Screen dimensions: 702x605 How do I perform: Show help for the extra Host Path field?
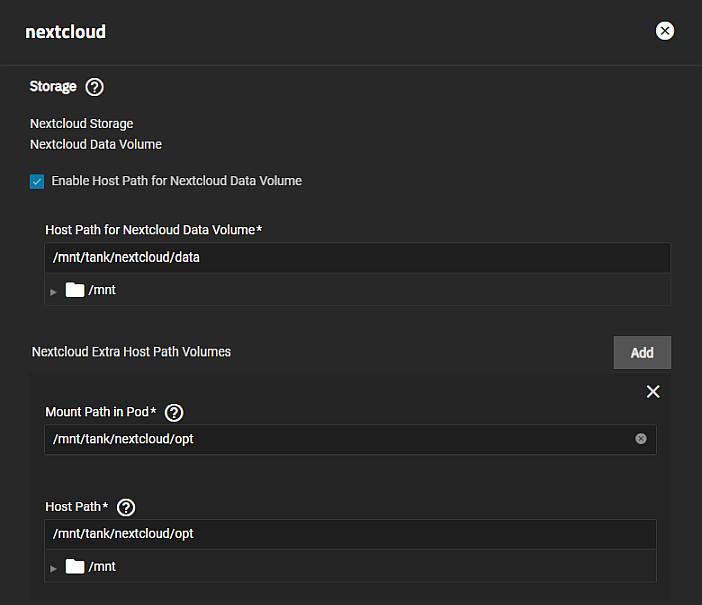pyautogui.click(x=126, y=507)
